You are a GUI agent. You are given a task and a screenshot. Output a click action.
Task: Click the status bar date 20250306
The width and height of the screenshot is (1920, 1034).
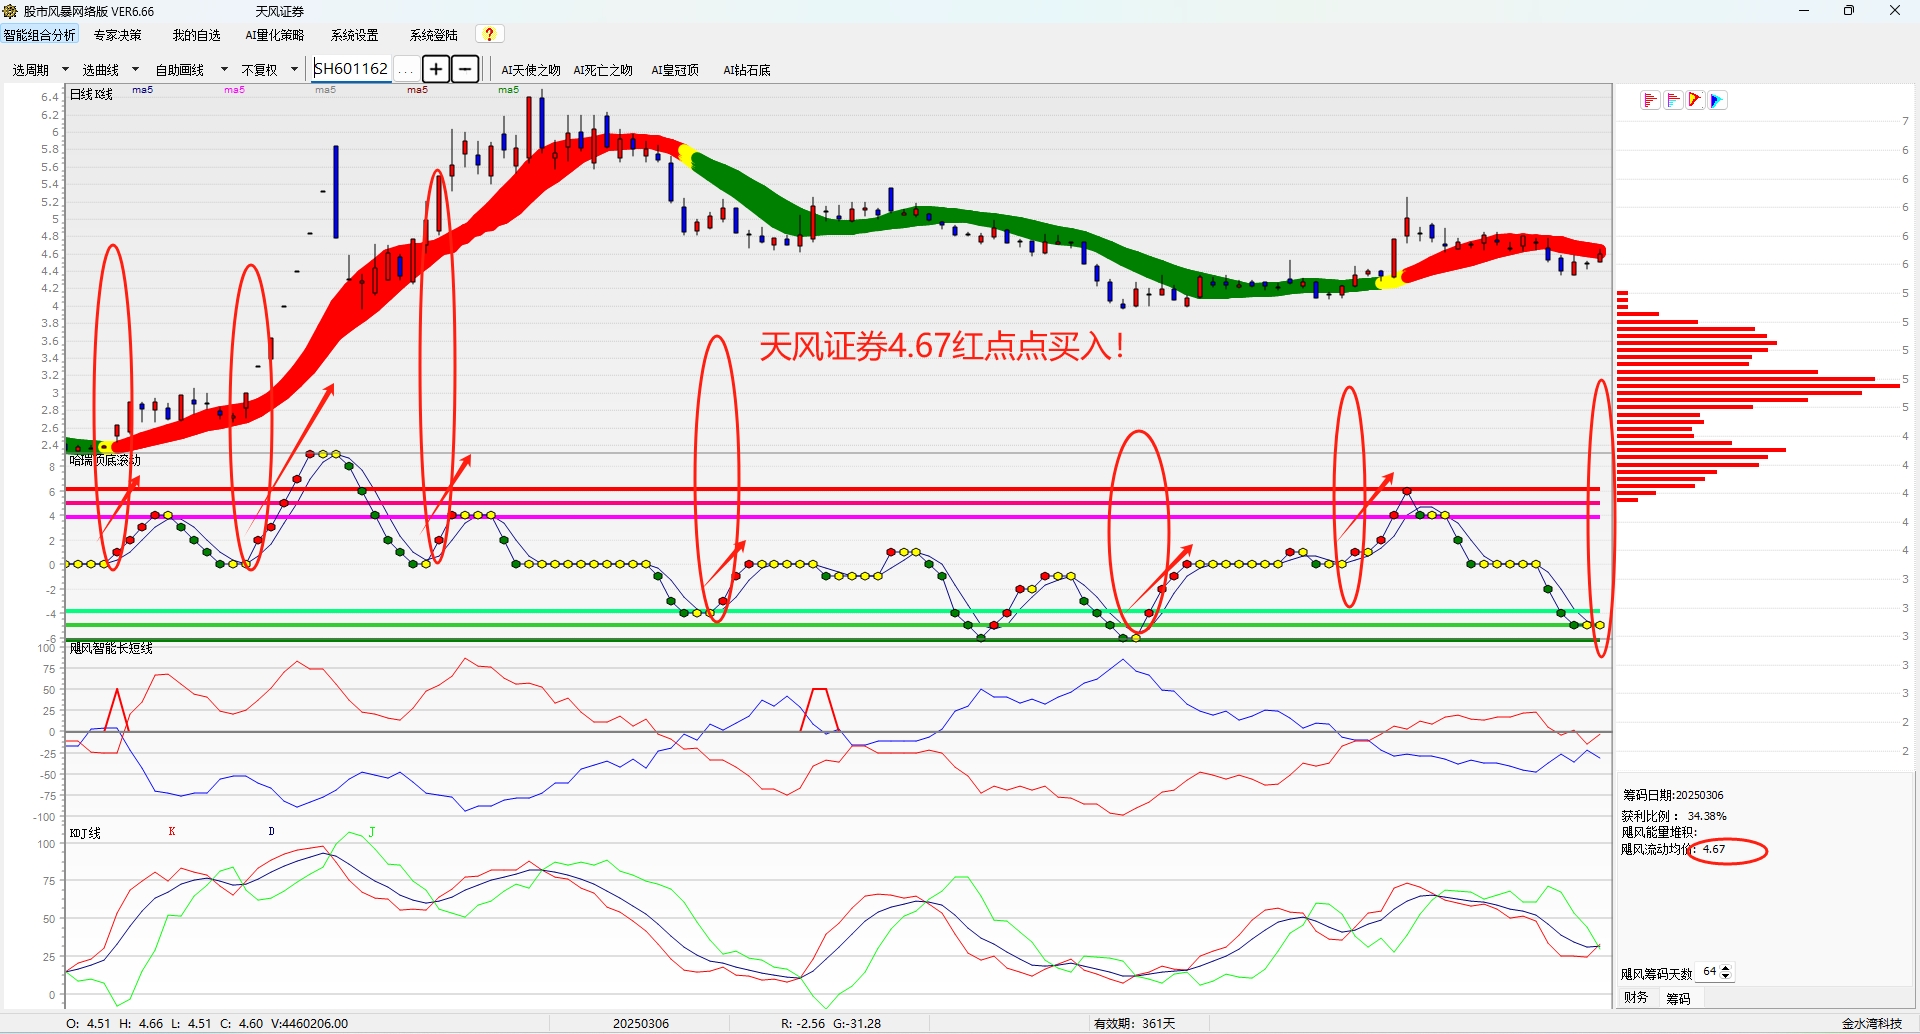pyautogui.click(x=641, y=1023)
